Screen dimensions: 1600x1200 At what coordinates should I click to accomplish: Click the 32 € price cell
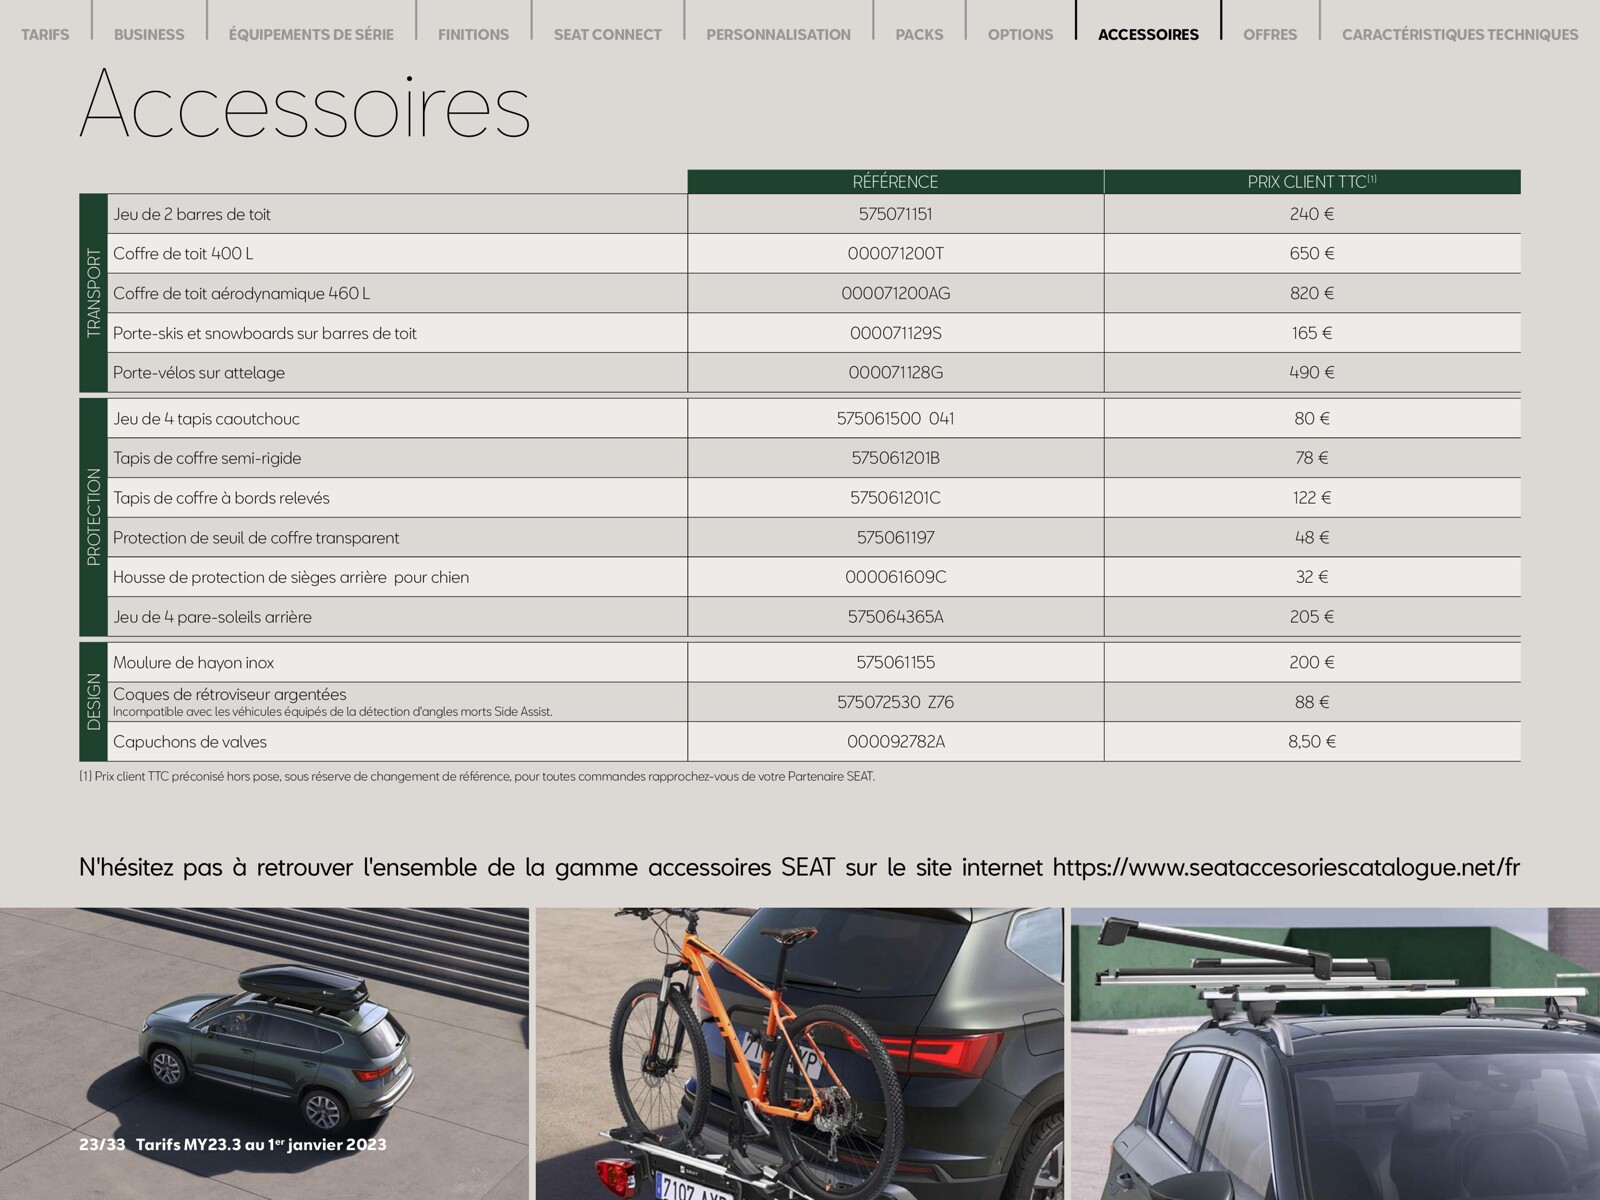tap(1312, 577)
